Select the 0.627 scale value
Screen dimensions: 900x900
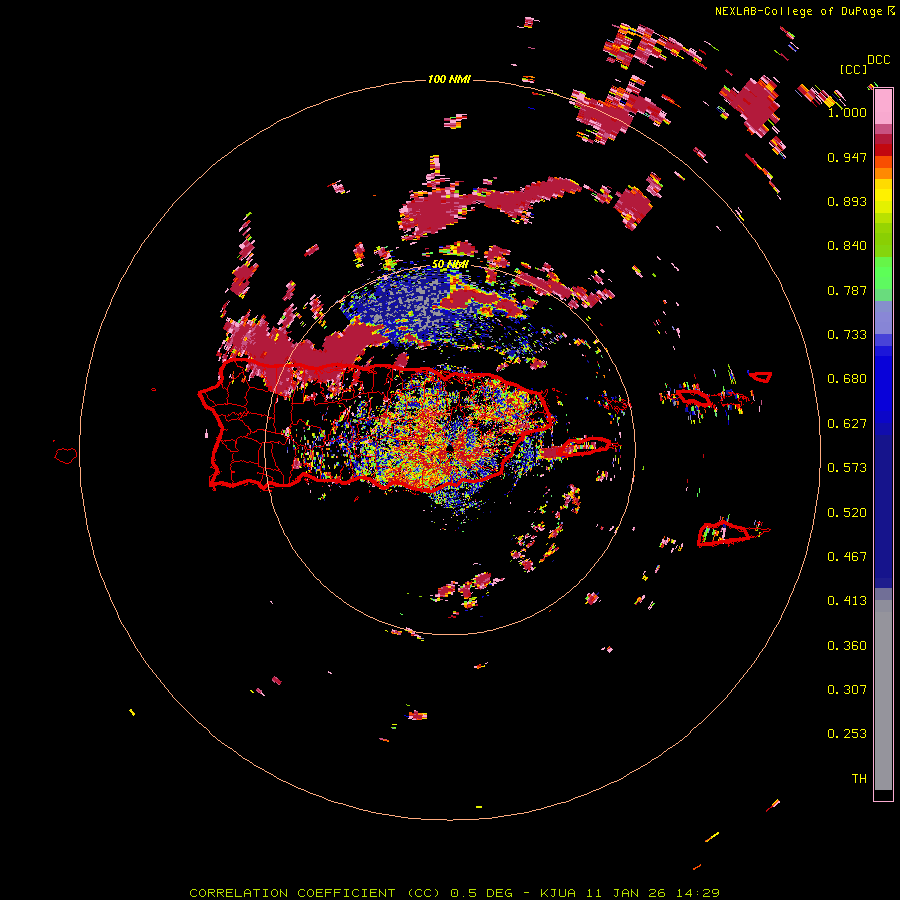tap(847, 424)
